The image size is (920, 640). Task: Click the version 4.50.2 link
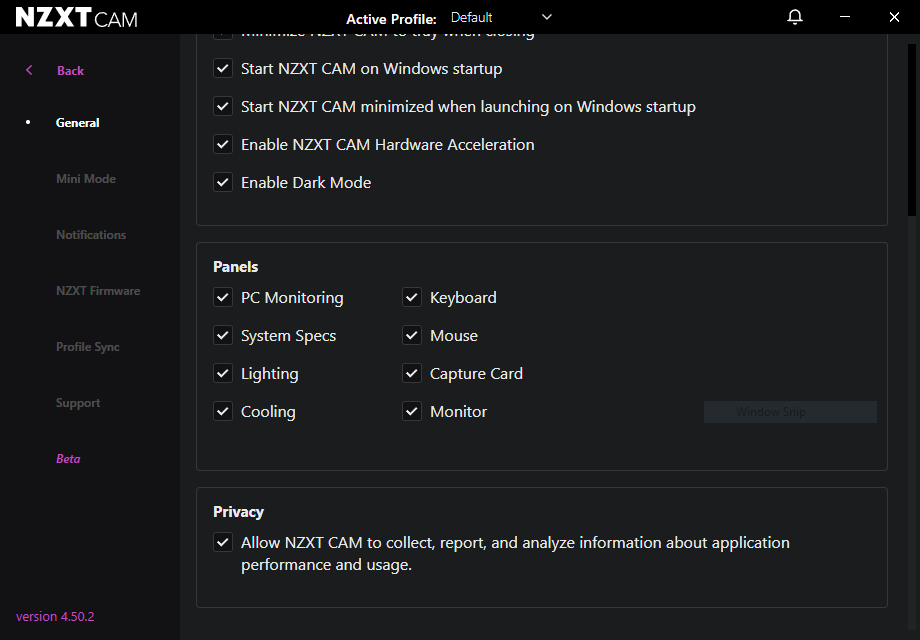coord(54,616)
